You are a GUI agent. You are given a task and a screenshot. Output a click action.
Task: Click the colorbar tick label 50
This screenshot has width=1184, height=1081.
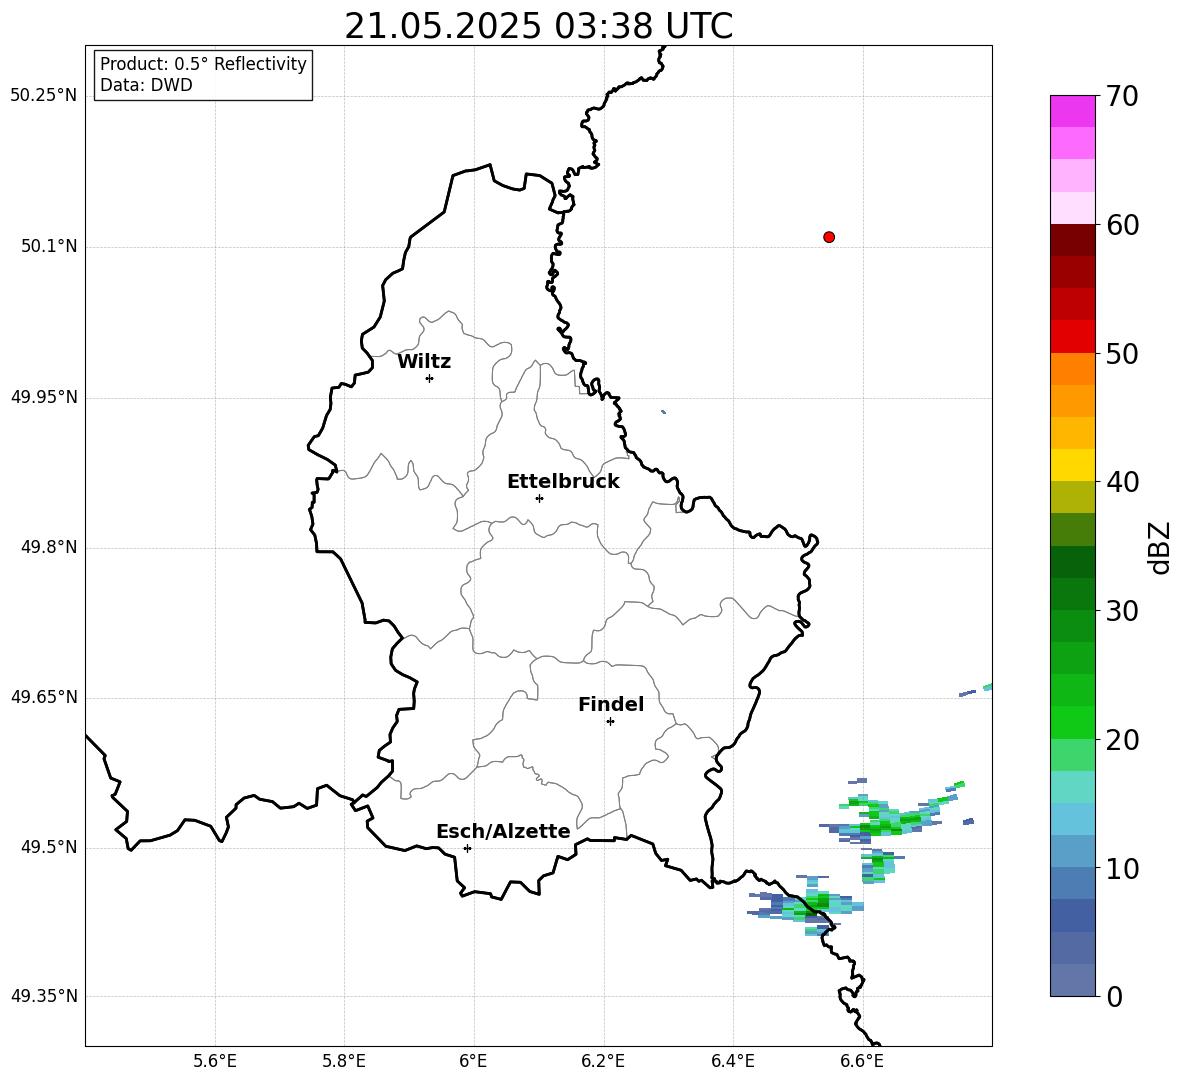click(x=1122, y=353)
